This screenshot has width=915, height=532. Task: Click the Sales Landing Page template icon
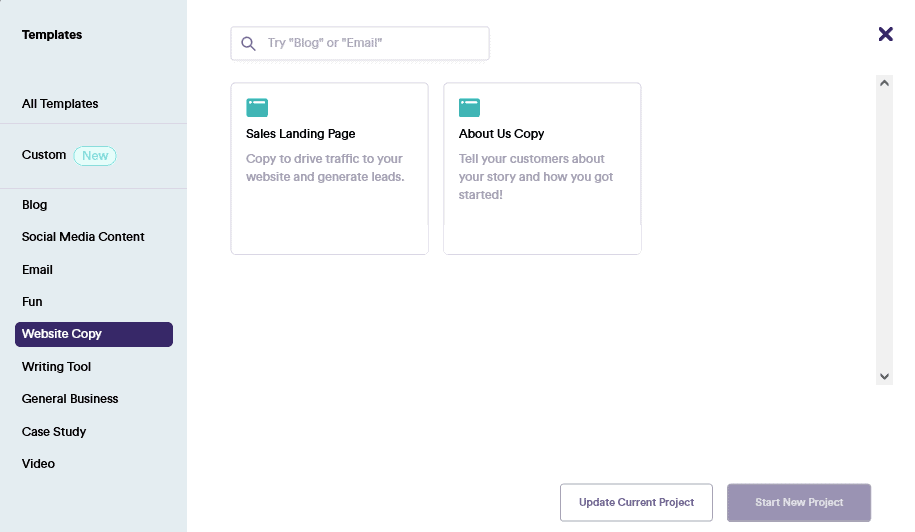point(257,107)
